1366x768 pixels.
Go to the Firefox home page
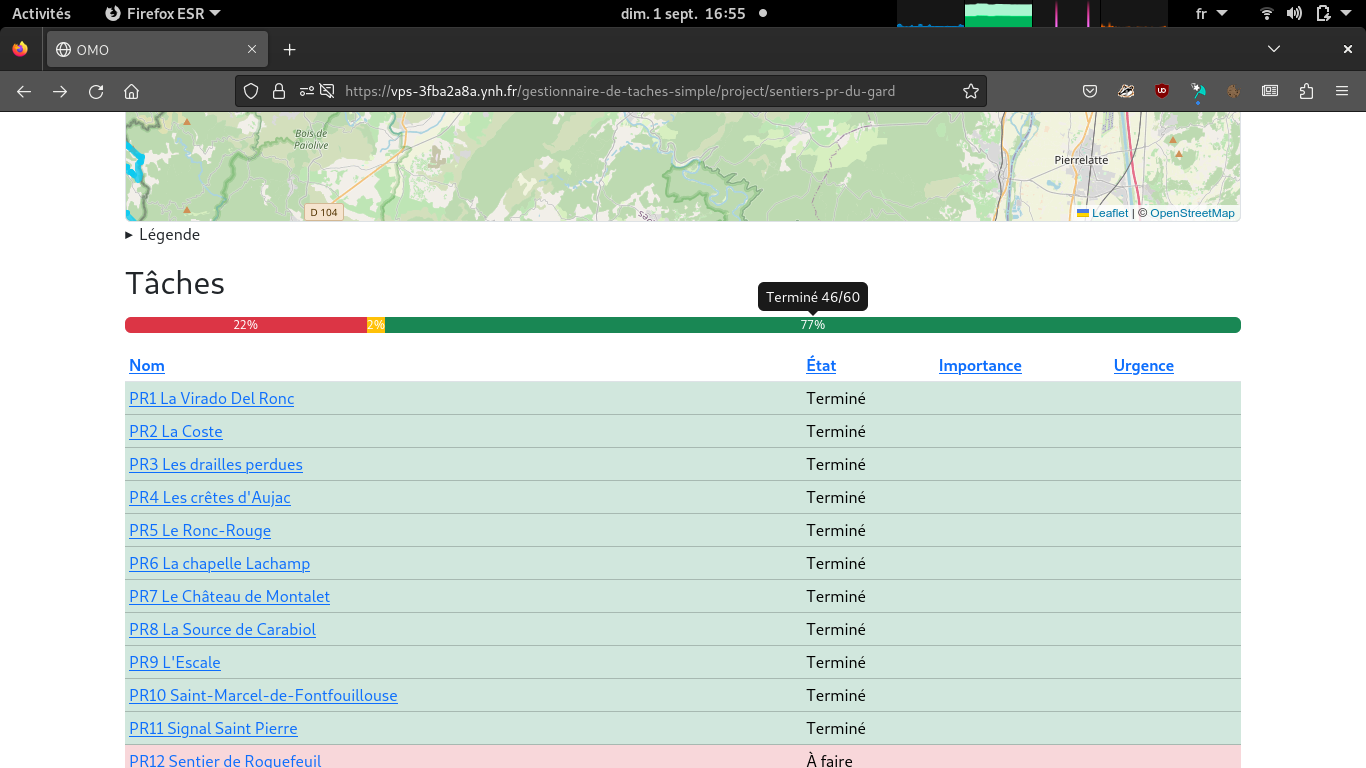coord(131,91)
